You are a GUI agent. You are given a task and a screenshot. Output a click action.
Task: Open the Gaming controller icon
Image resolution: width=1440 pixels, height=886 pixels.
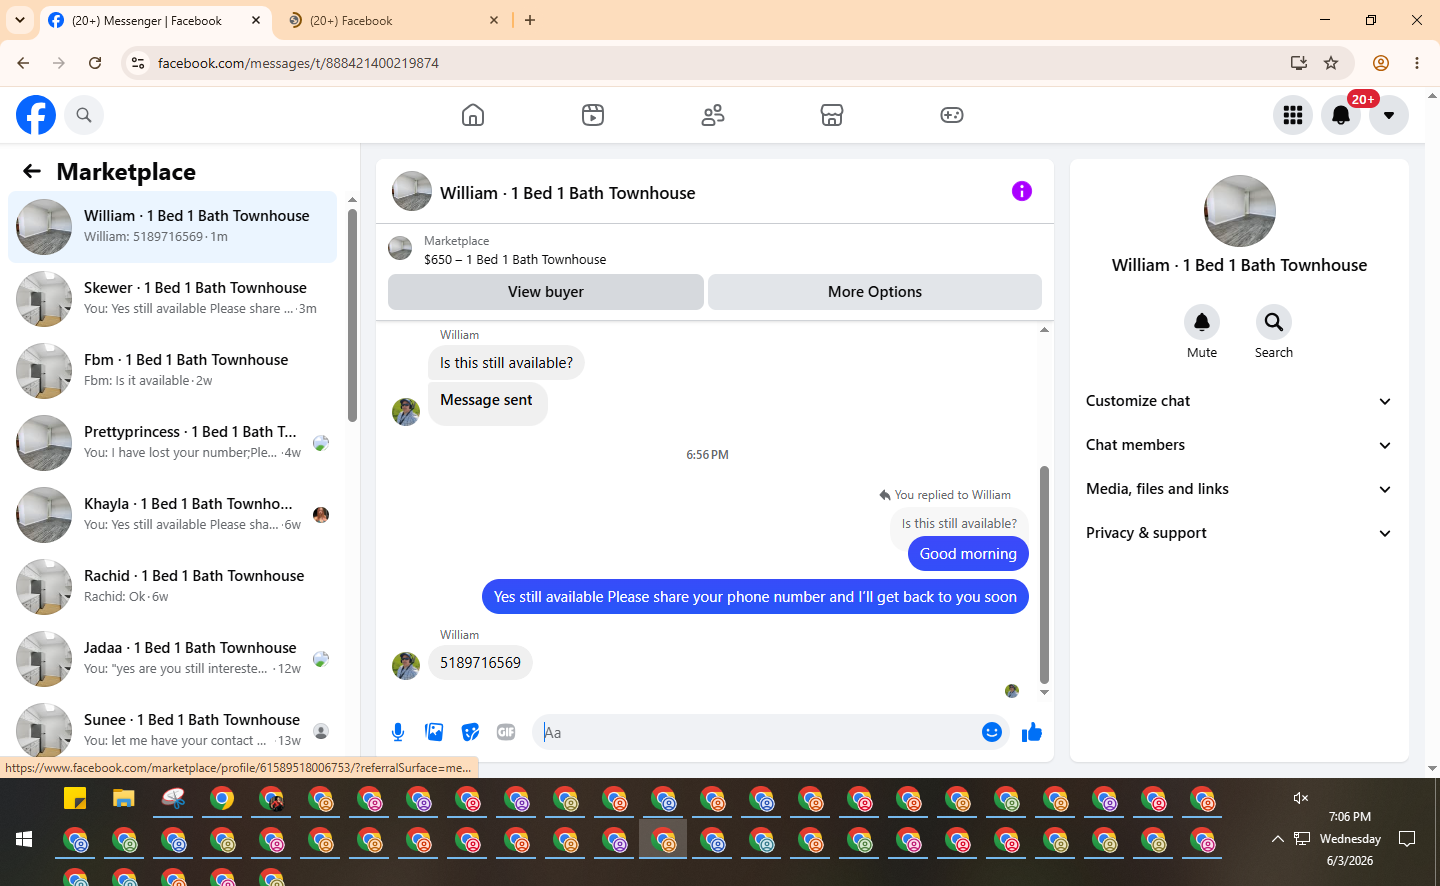pyautogui.click(x=952, y=115)
